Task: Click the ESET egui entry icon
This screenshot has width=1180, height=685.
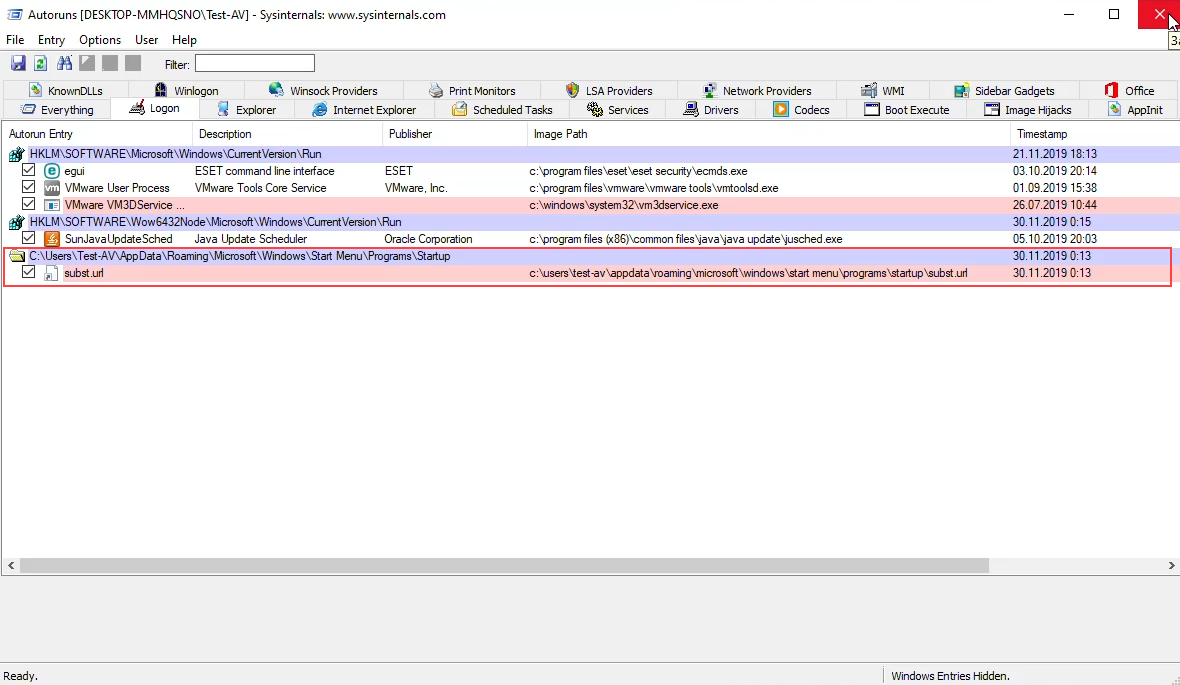Action: (52, 171)
